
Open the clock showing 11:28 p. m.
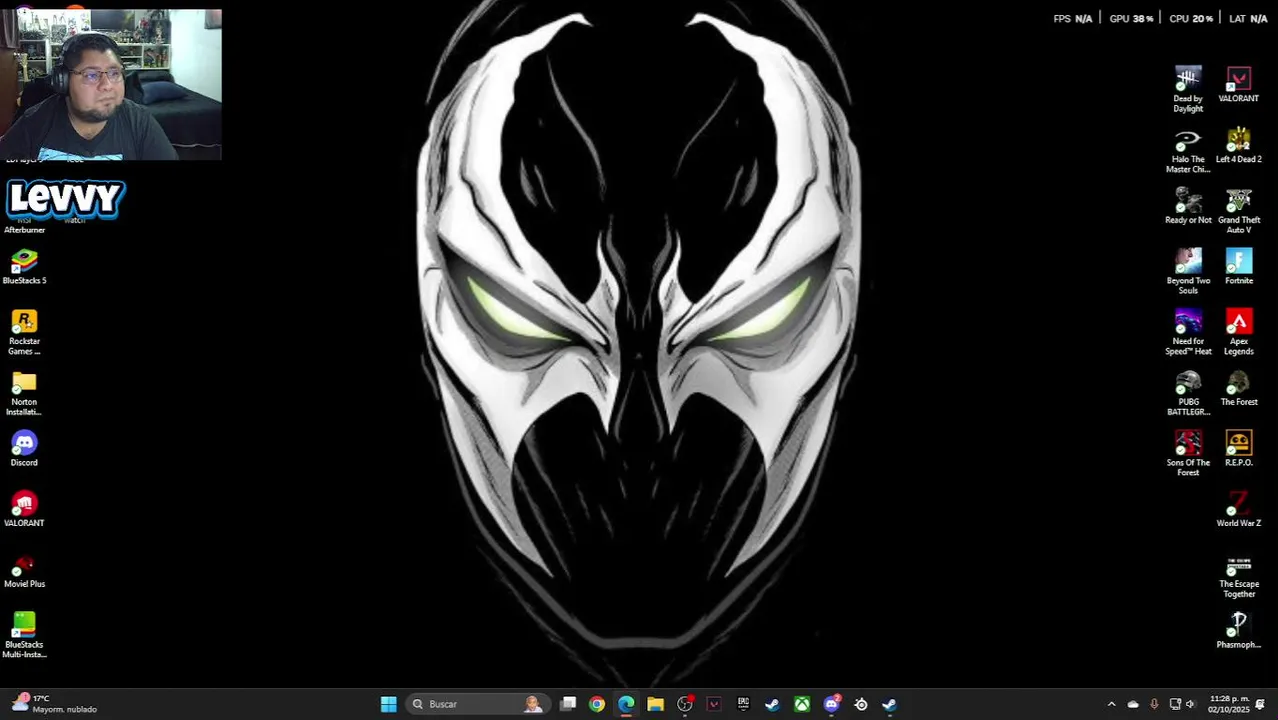point(1229,704)
